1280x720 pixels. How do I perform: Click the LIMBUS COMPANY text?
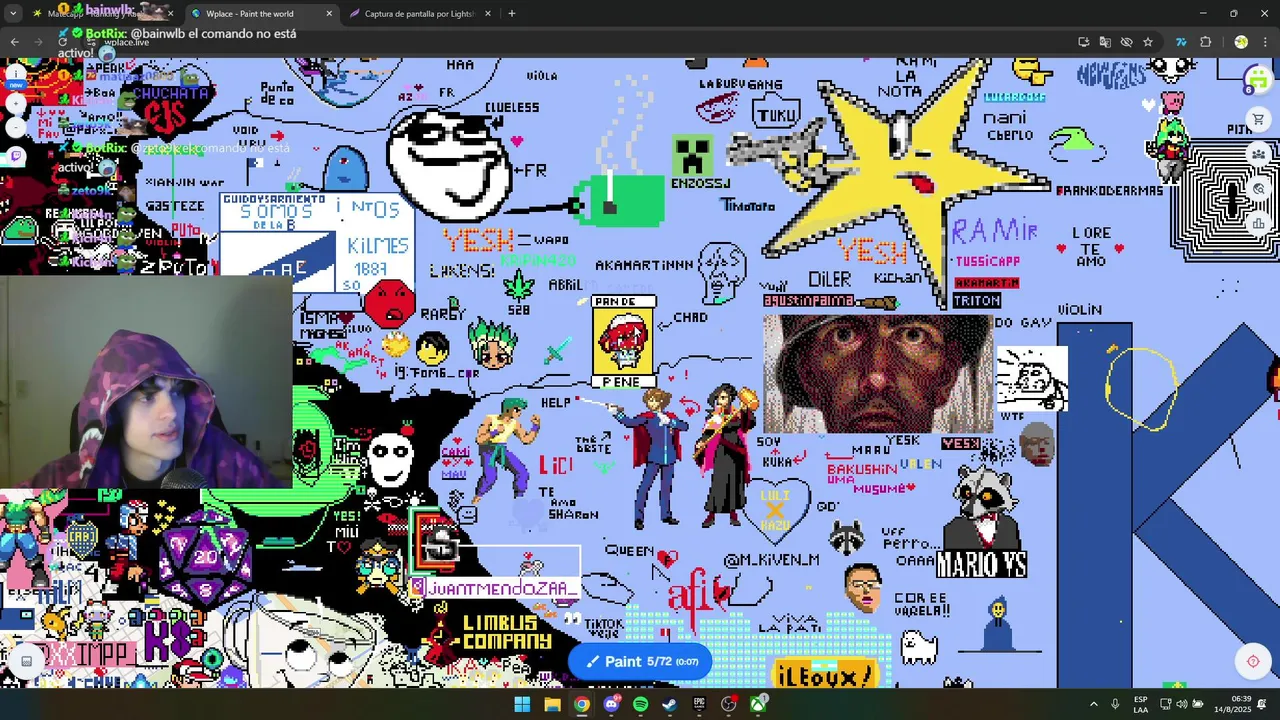507,632
